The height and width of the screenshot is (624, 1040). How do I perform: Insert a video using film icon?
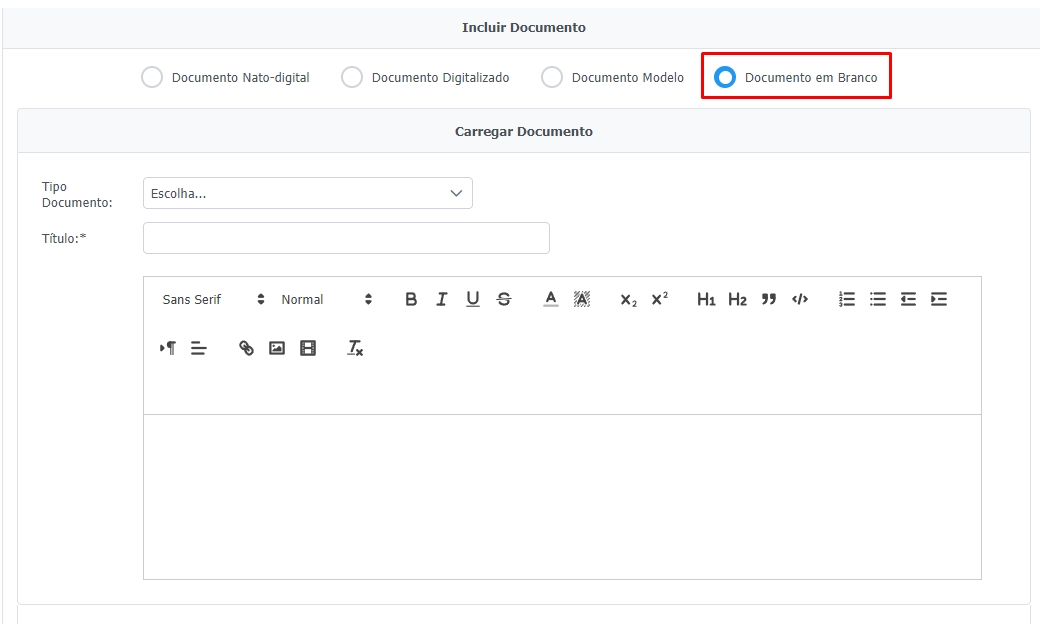point(308,348)
